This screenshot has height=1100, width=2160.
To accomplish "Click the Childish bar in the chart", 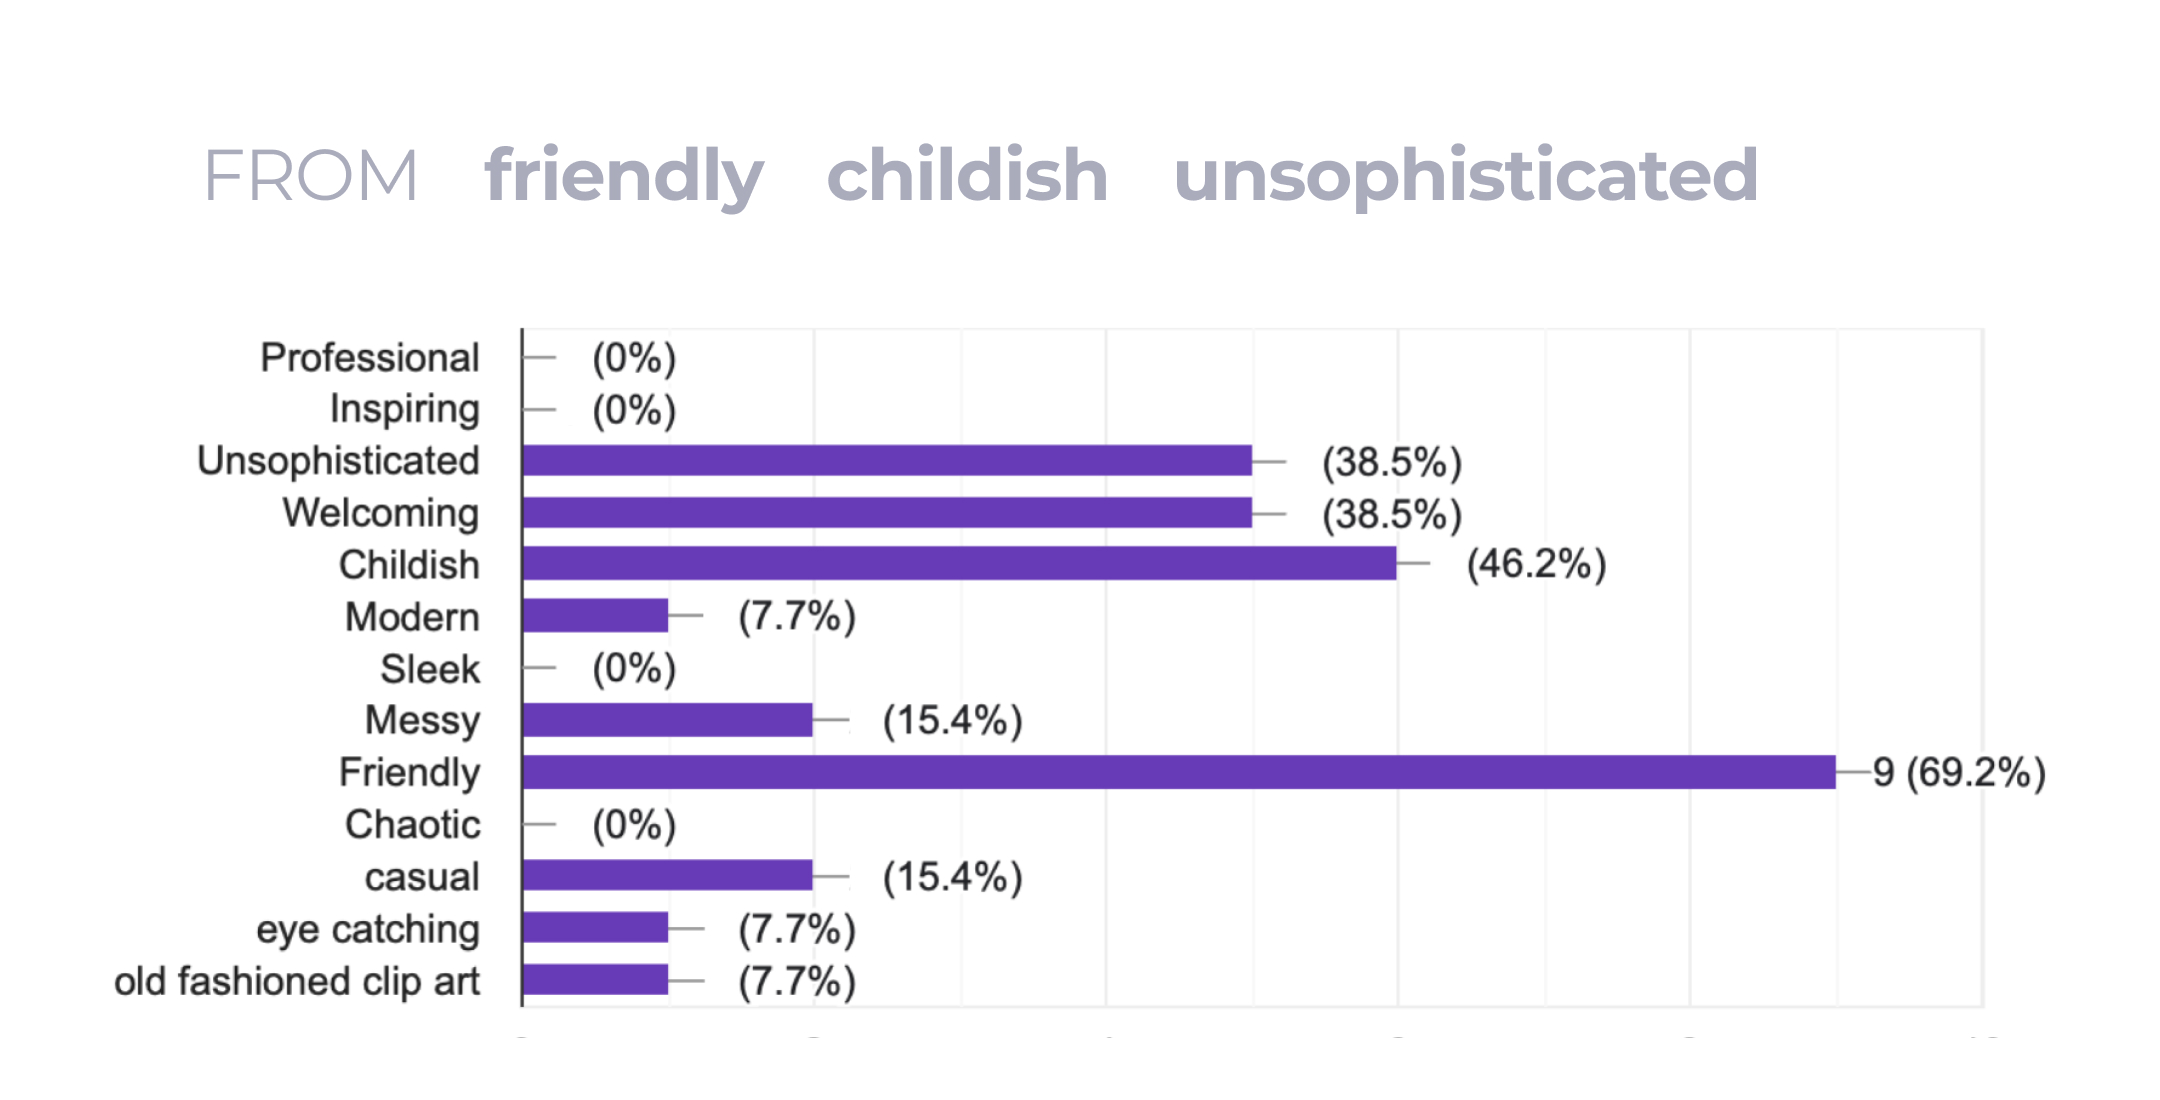I will (x=958, y=564).
